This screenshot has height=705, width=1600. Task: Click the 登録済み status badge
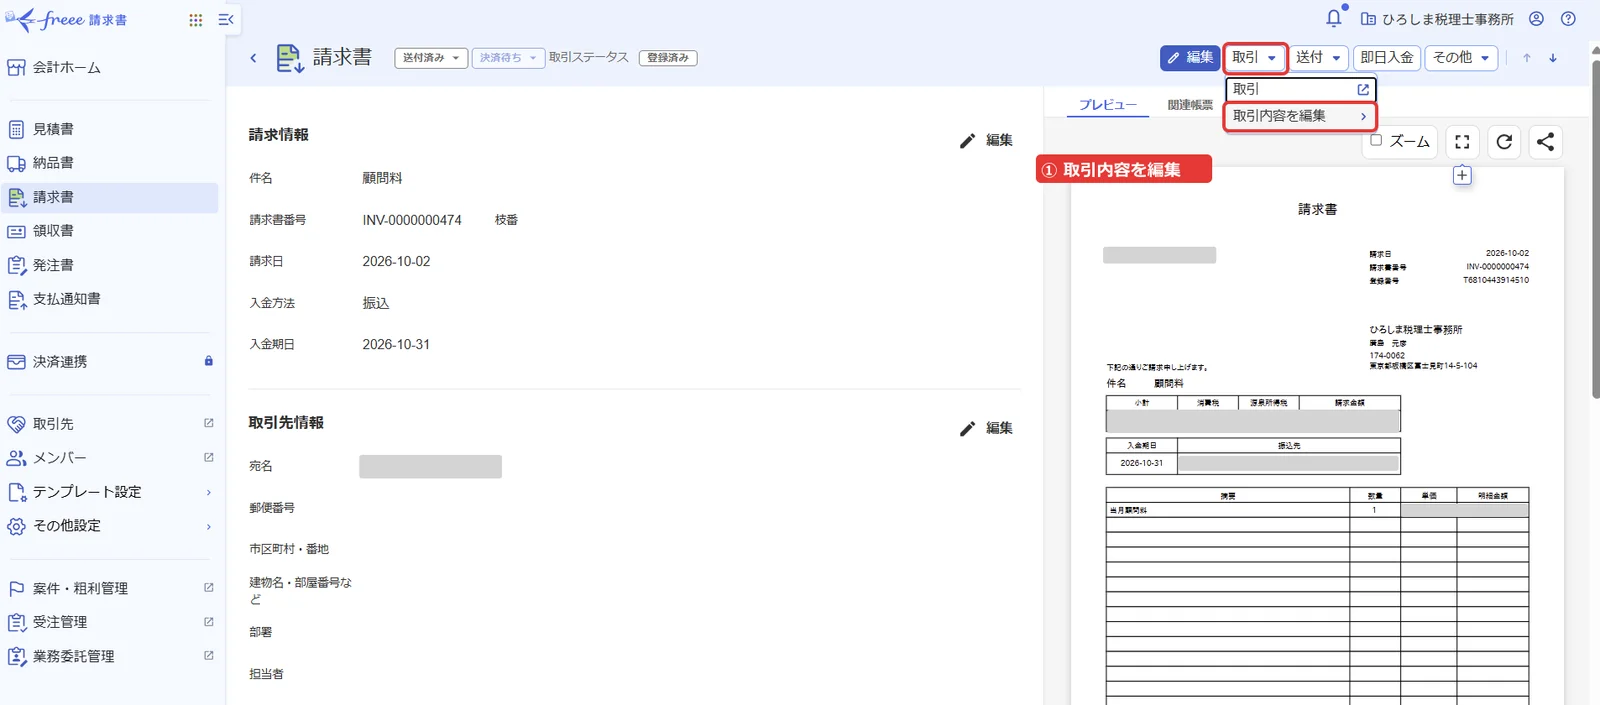point(668,58)
